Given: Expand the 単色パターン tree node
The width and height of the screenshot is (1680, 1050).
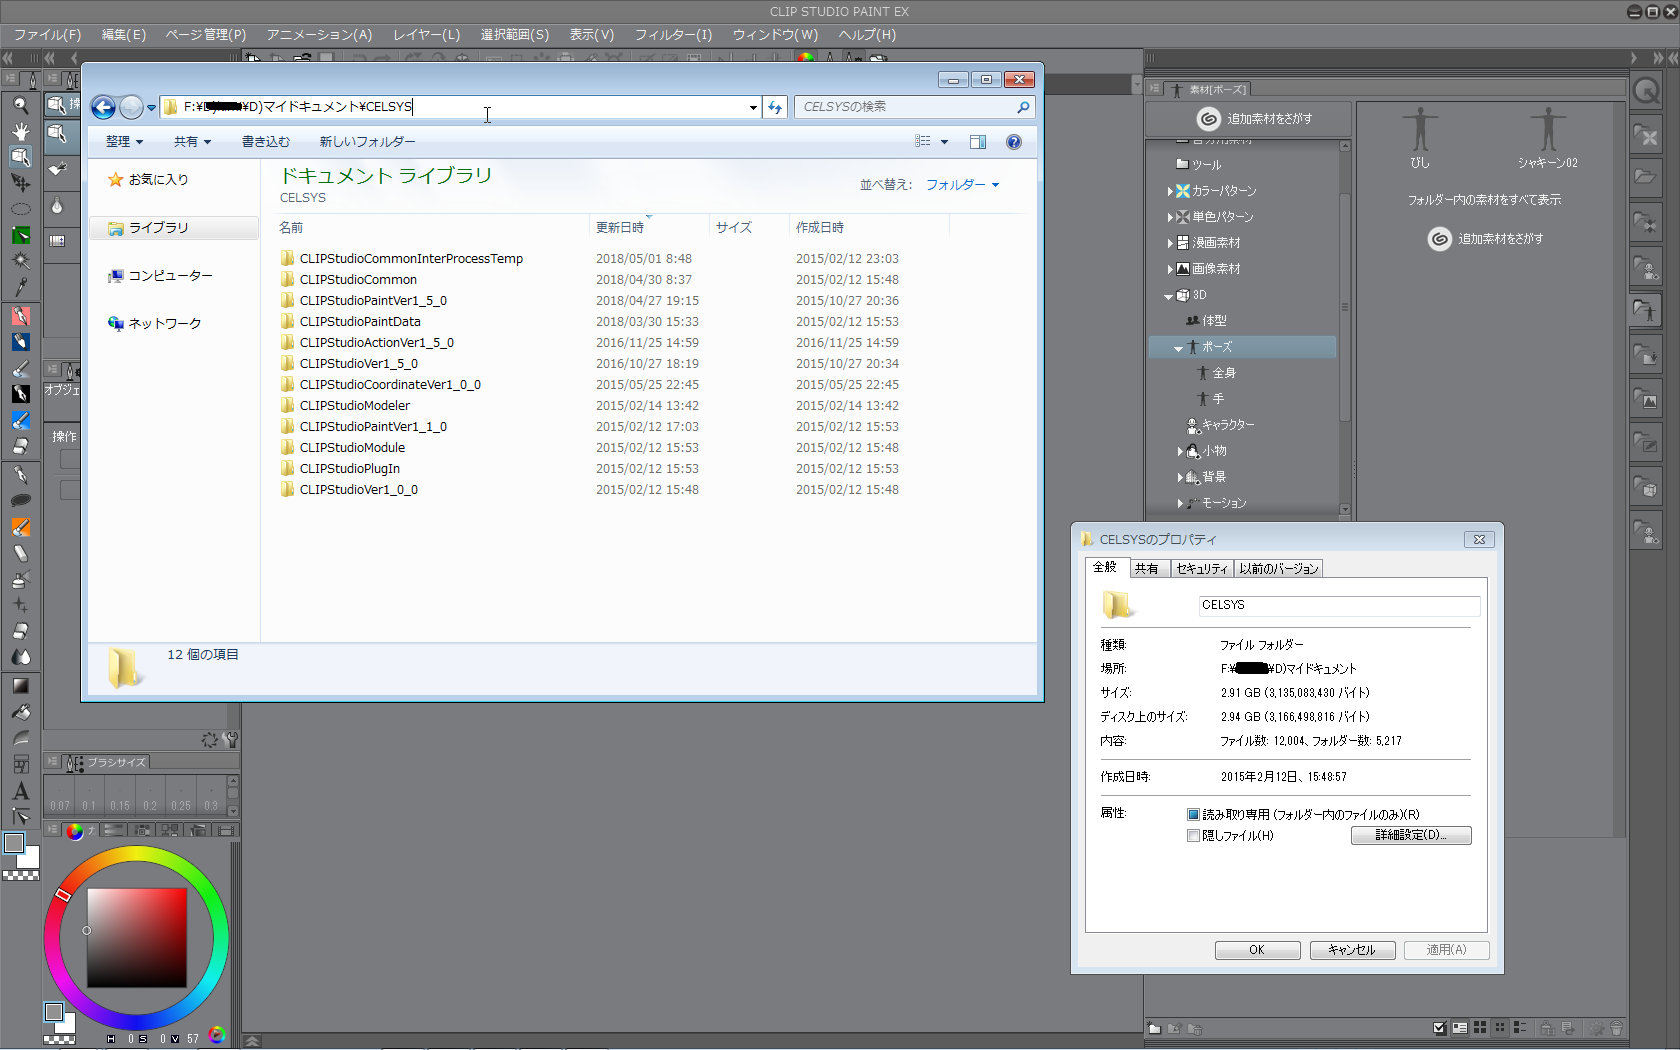Looking at the screenshot, I should pyautogui.click(x=1170, y=217).
